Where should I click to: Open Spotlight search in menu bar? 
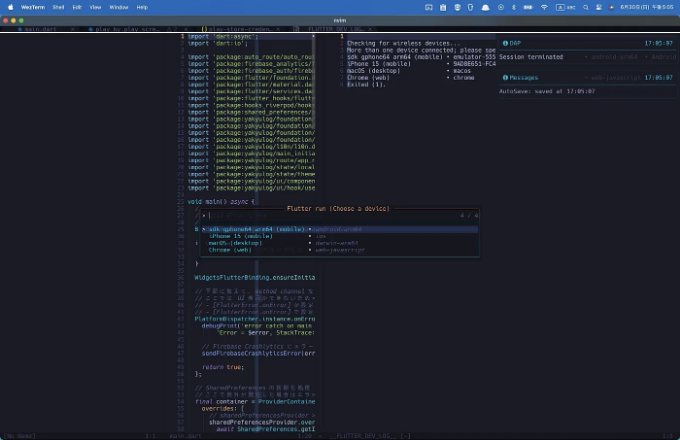click(585, 7)
